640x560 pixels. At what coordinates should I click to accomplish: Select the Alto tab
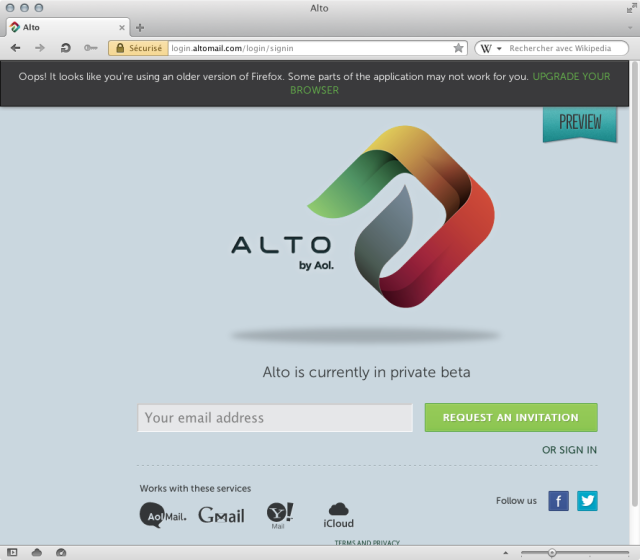[x=68, y=27]
